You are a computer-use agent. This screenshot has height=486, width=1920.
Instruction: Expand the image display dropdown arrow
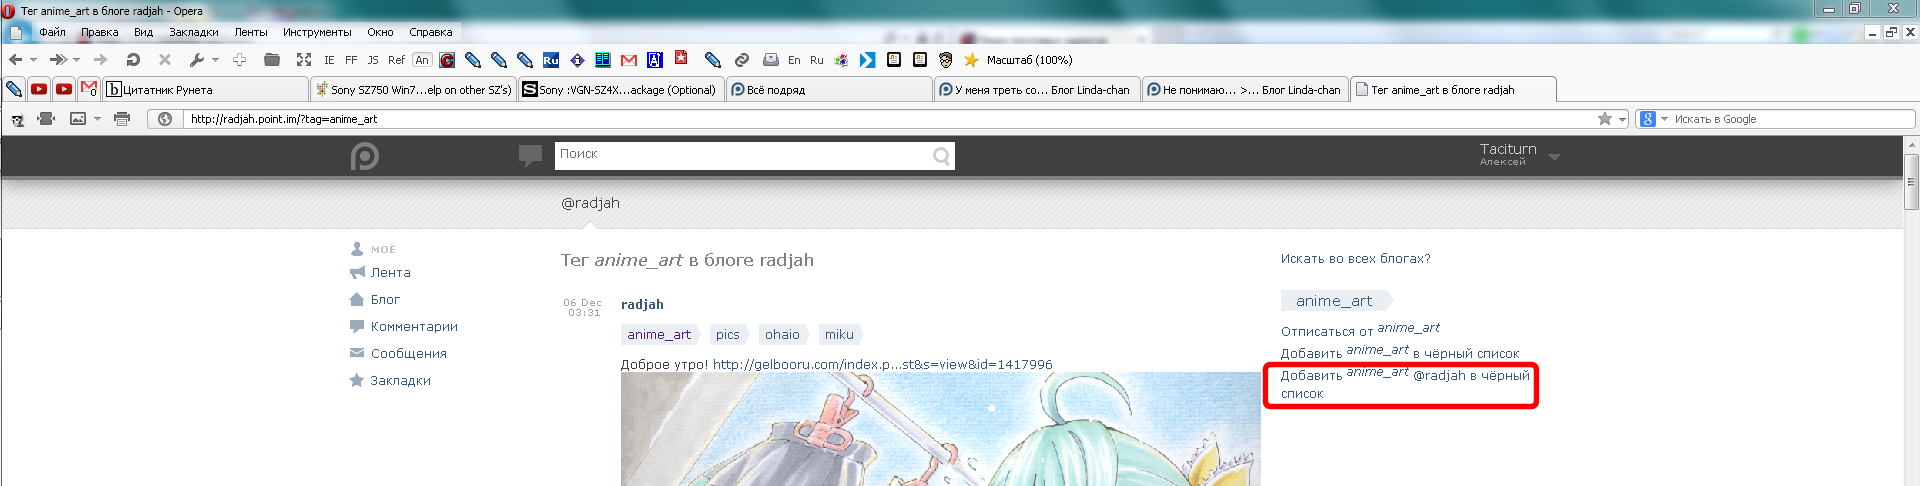pos(97,119)
